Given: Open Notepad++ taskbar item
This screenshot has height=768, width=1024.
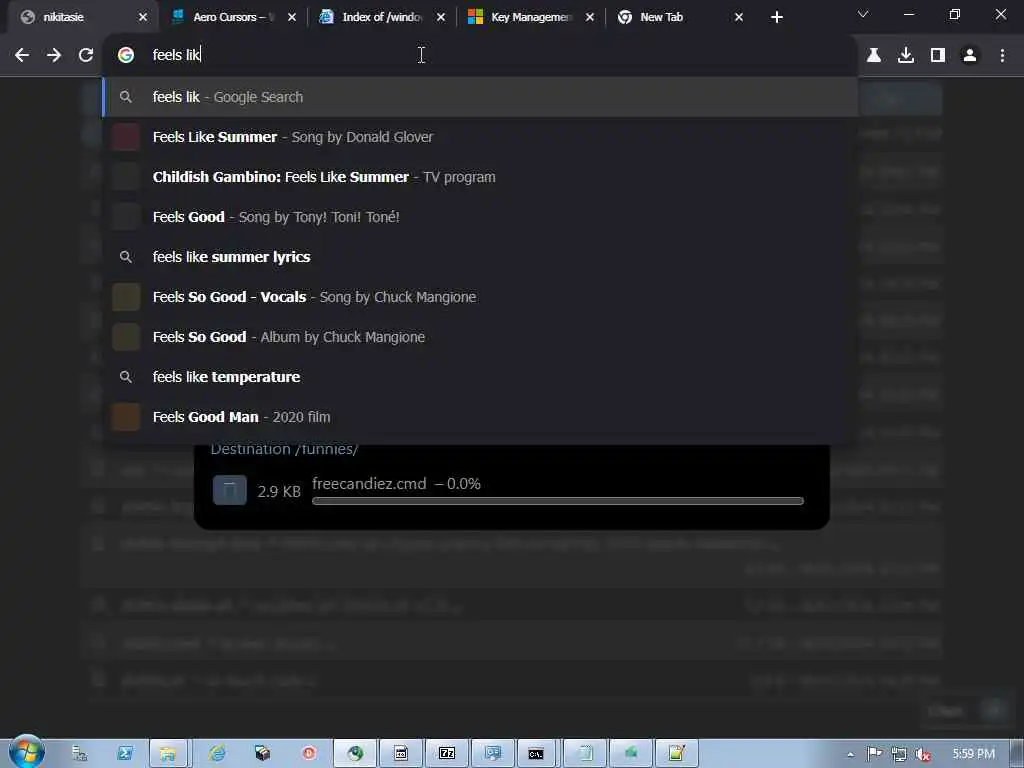Looking at the screenshot, I should 676,754.
